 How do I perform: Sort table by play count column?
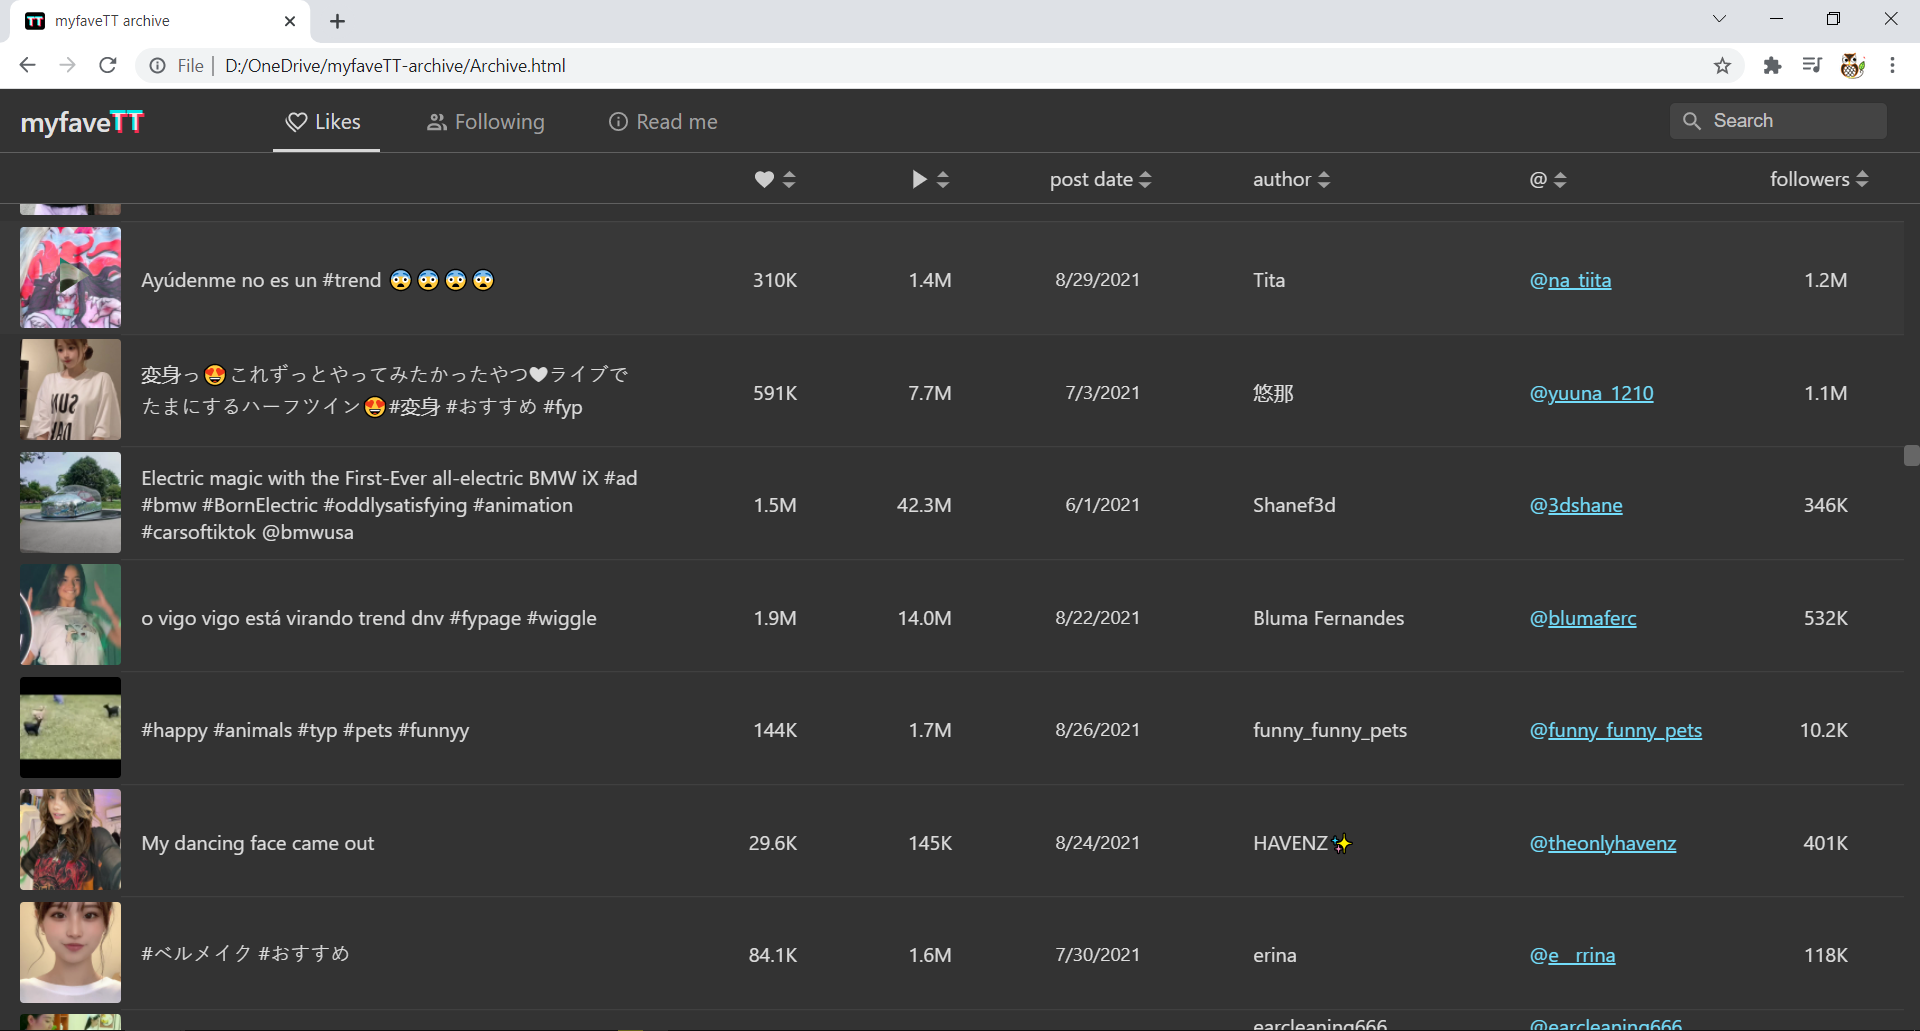coord(930,179)
